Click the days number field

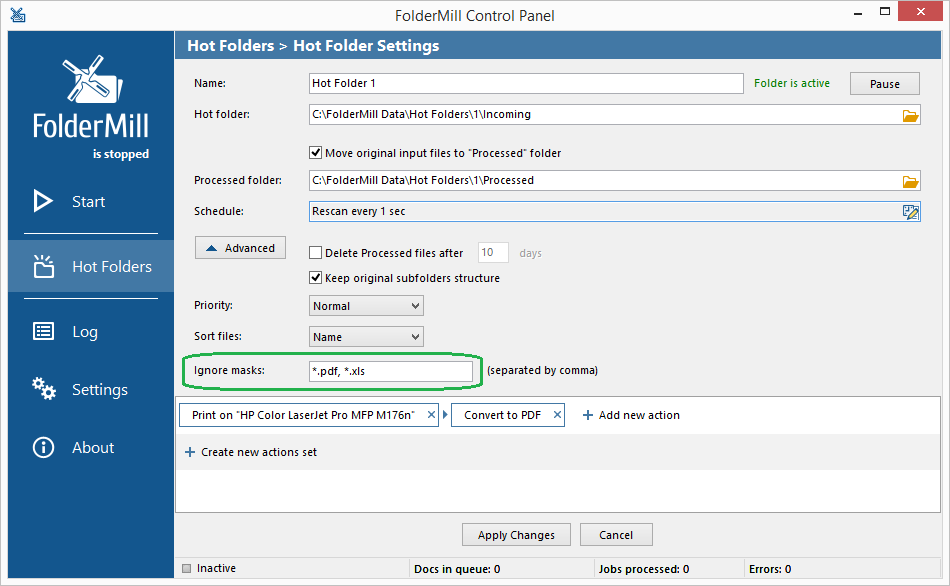493,253
